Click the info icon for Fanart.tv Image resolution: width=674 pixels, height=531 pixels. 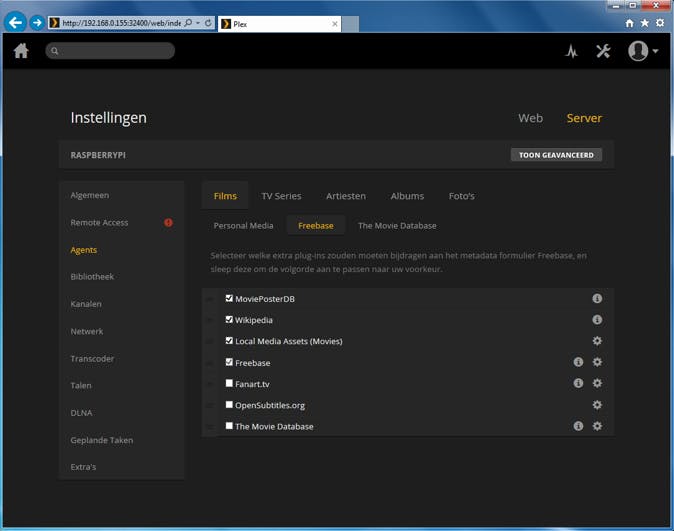tap(578, 383)
